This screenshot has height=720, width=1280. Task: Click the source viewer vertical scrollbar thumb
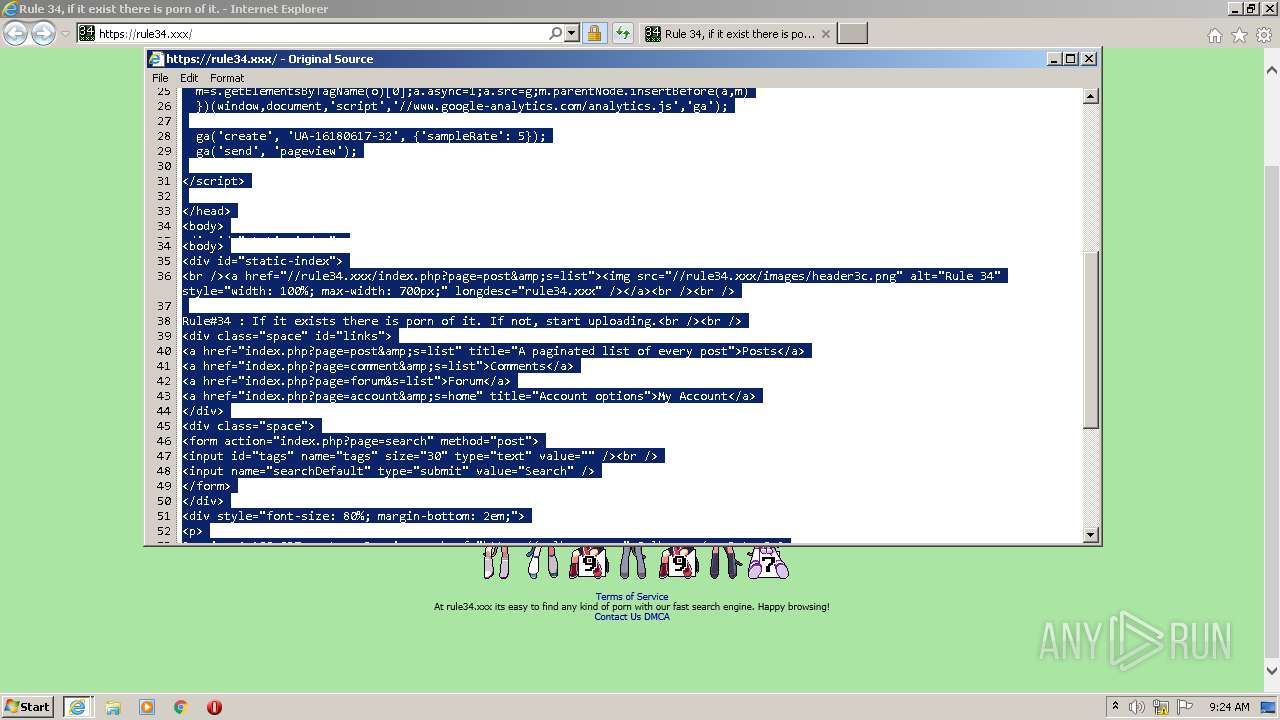click(1091, 340)
